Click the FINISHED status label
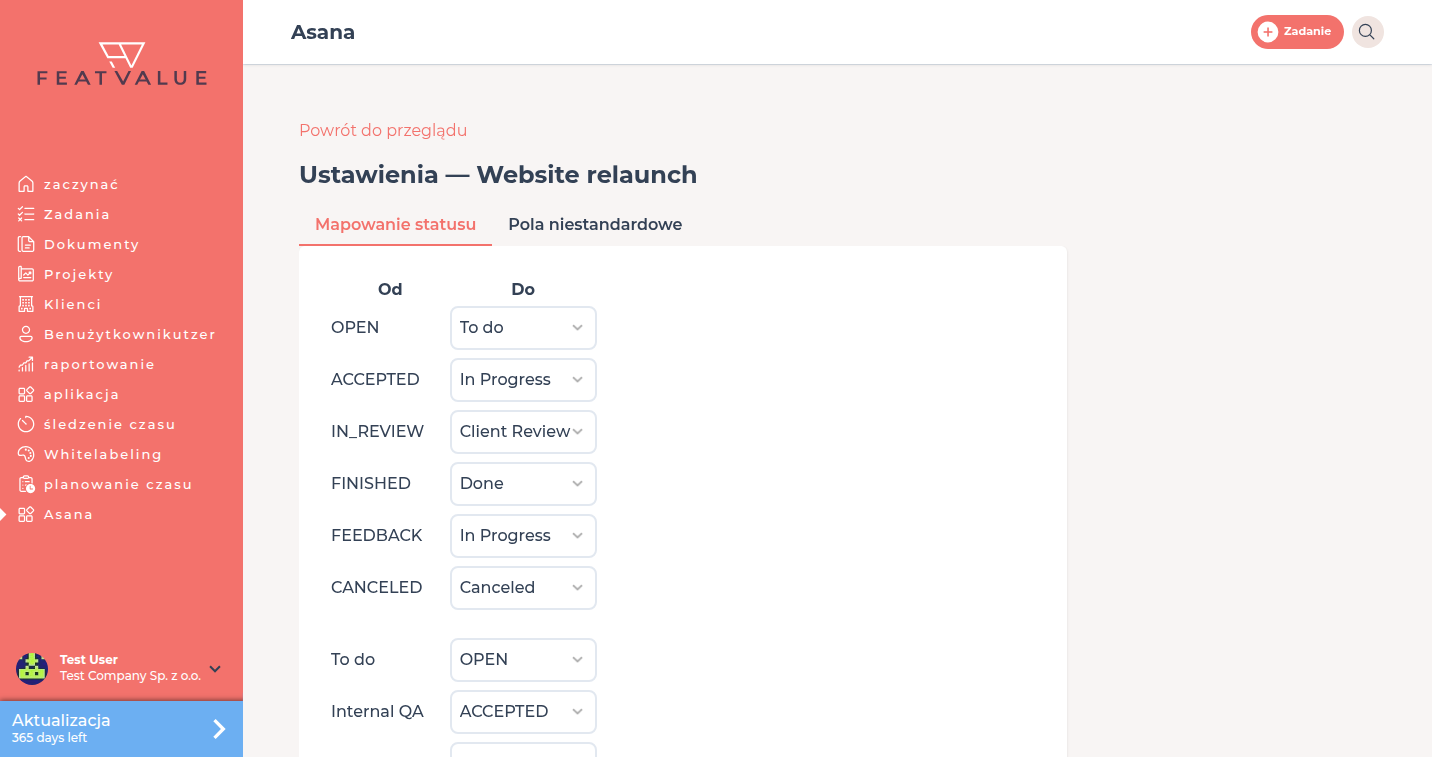The width and height of the screenshot is (1432, 757). [371, 484]
